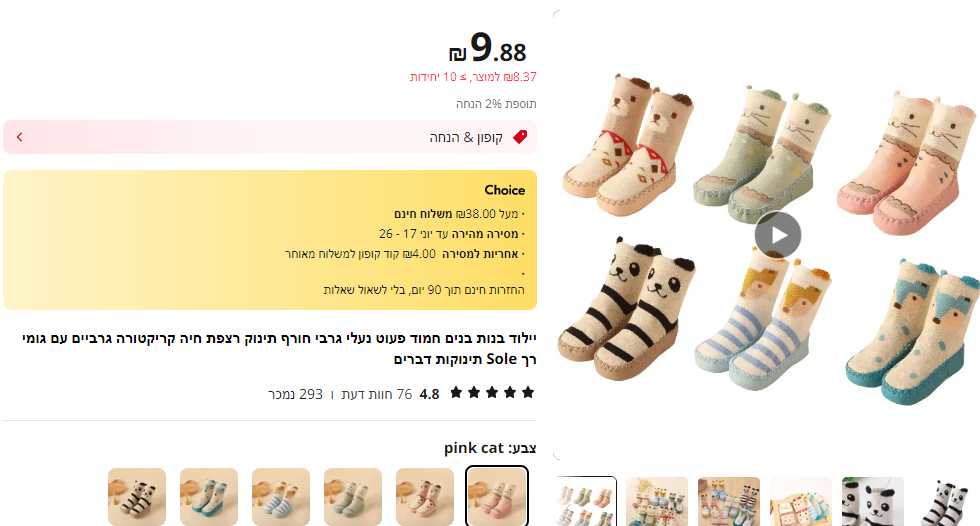Open the second gallery thumbnail of sock collection
980x526 pixels.
(x=657, y=501)
